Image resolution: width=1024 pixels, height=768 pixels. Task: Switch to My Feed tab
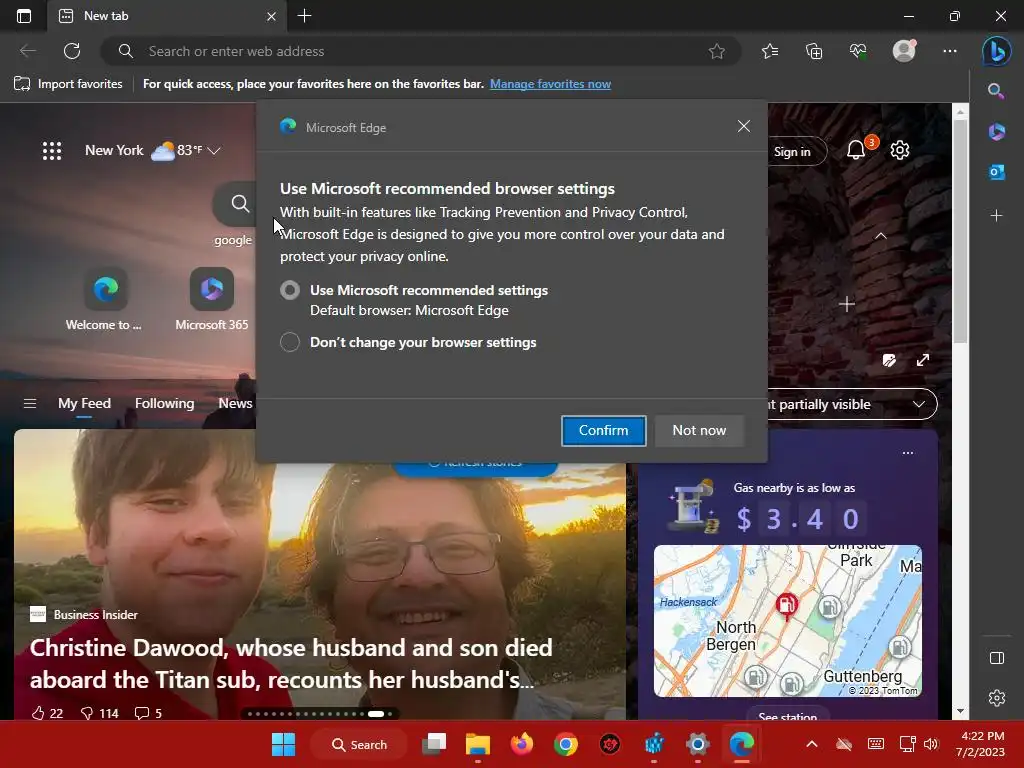pyautogui.click(x=84, y=404)
